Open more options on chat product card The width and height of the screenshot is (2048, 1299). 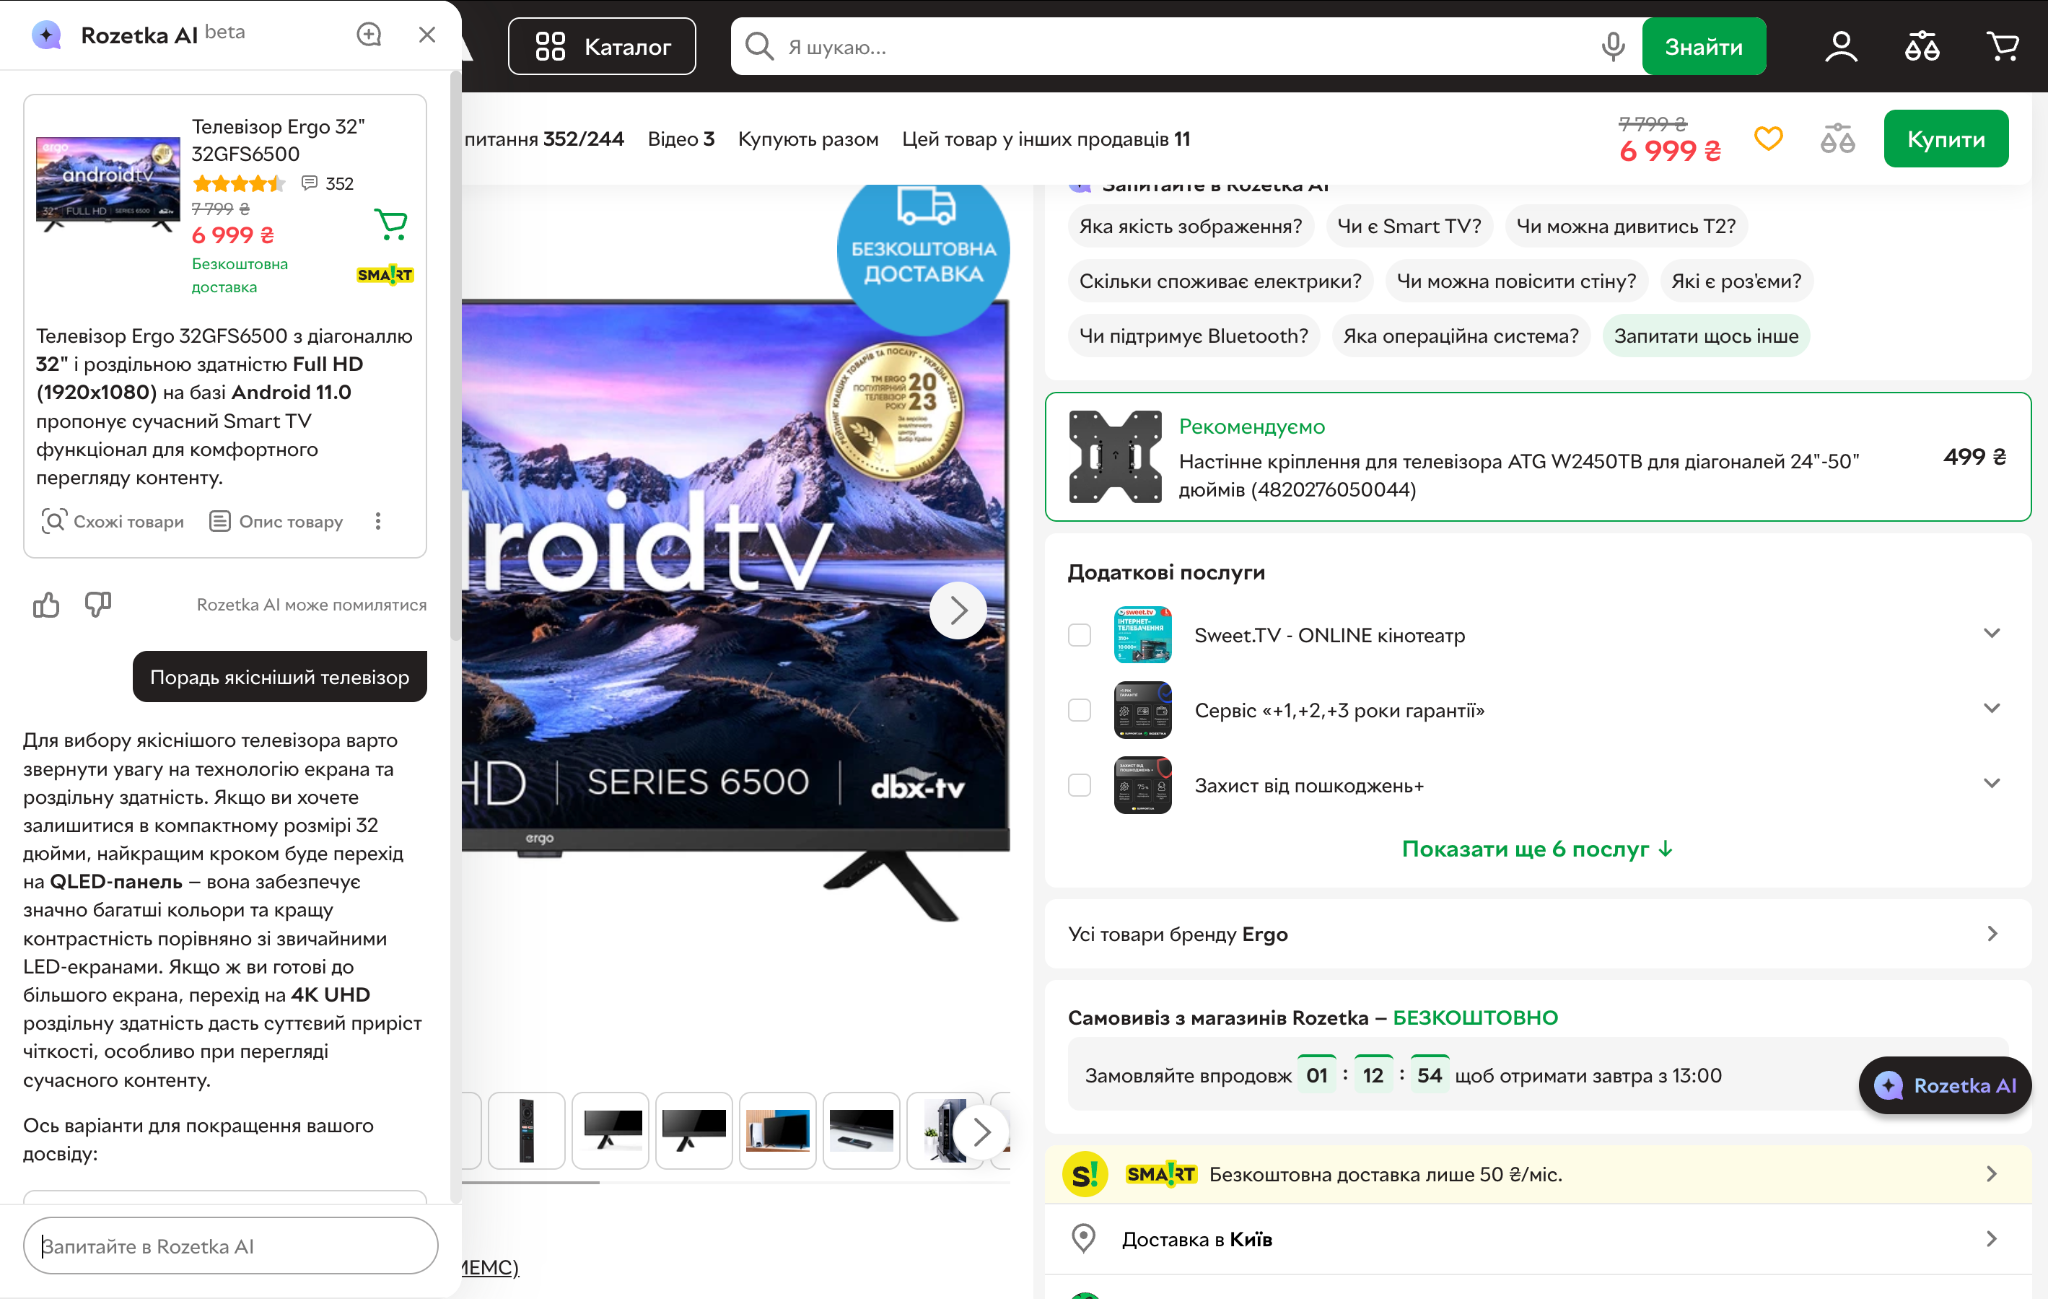[x=378, y=521]
